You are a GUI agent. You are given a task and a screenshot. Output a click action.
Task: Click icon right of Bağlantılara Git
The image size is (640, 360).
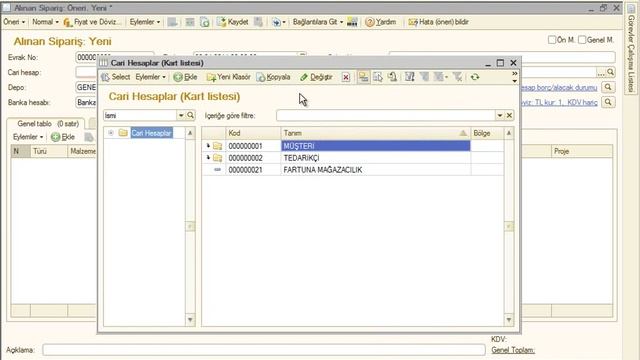352,22
